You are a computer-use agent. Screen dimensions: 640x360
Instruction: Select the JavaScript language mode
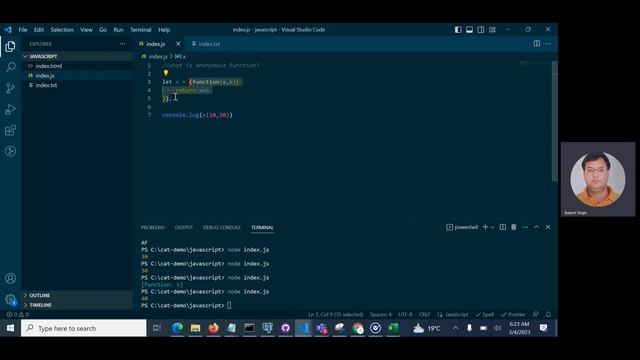(456, 314)
